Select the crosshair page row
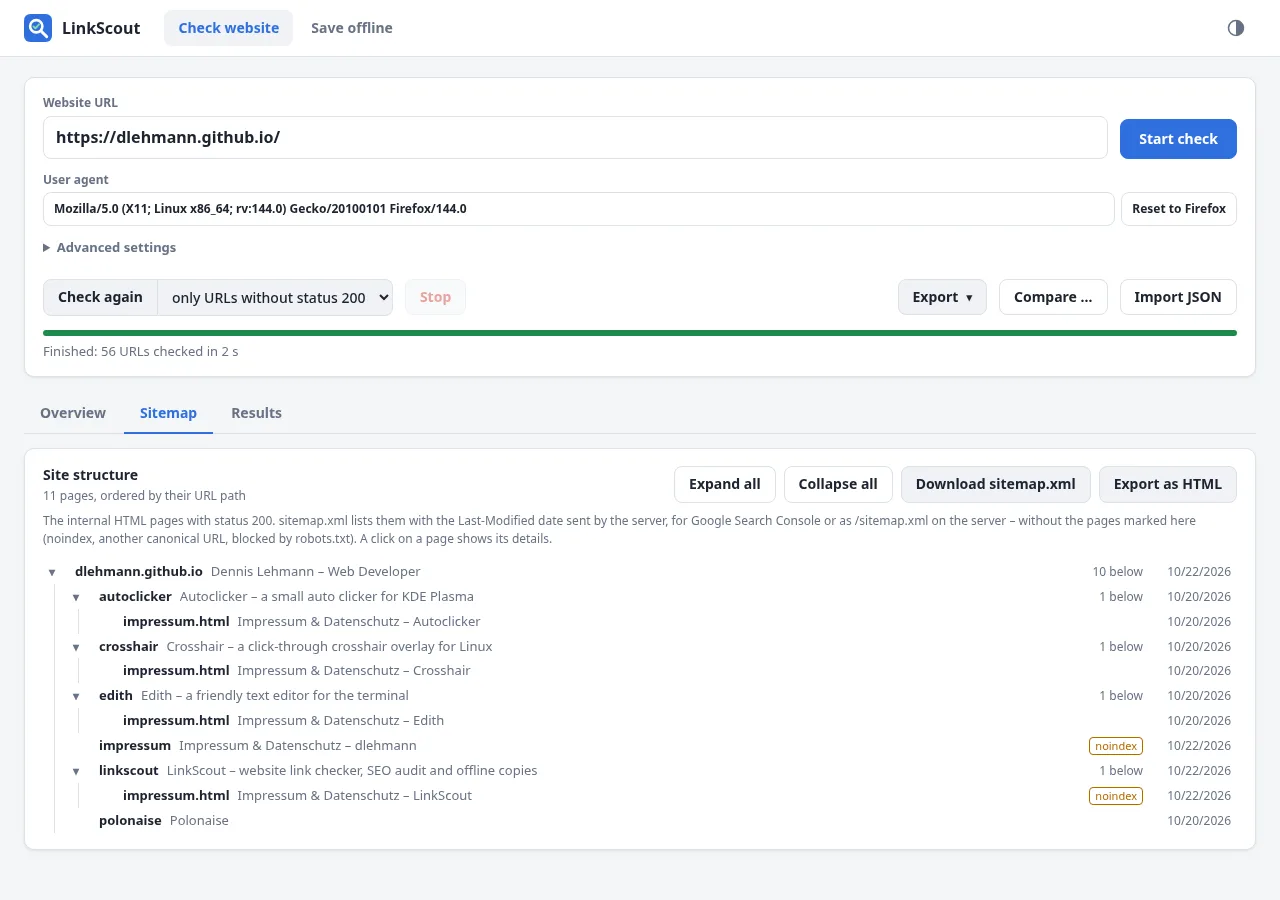This screenshot has width=1280, height=900. [x=652, y=646]
